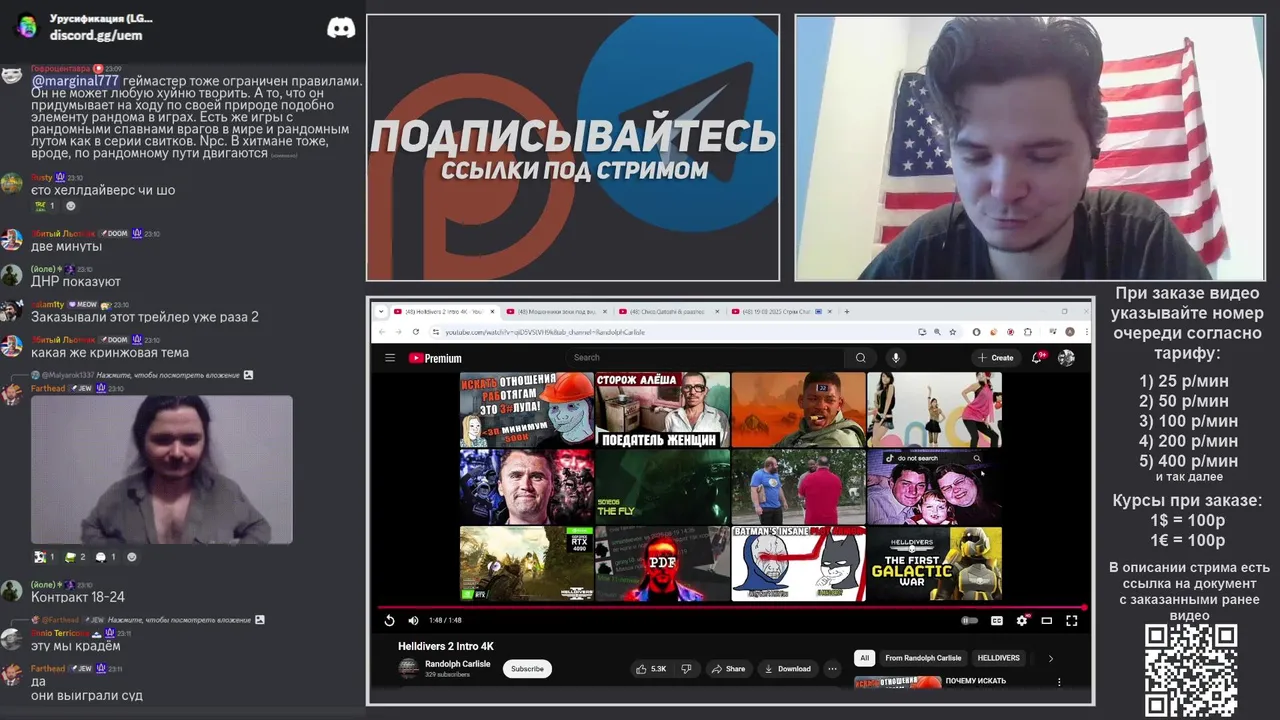Screen dimensions: 1280x720
Task: Click the @marginal777 mention
Action: pyautogui.click(x=75, y=81)
